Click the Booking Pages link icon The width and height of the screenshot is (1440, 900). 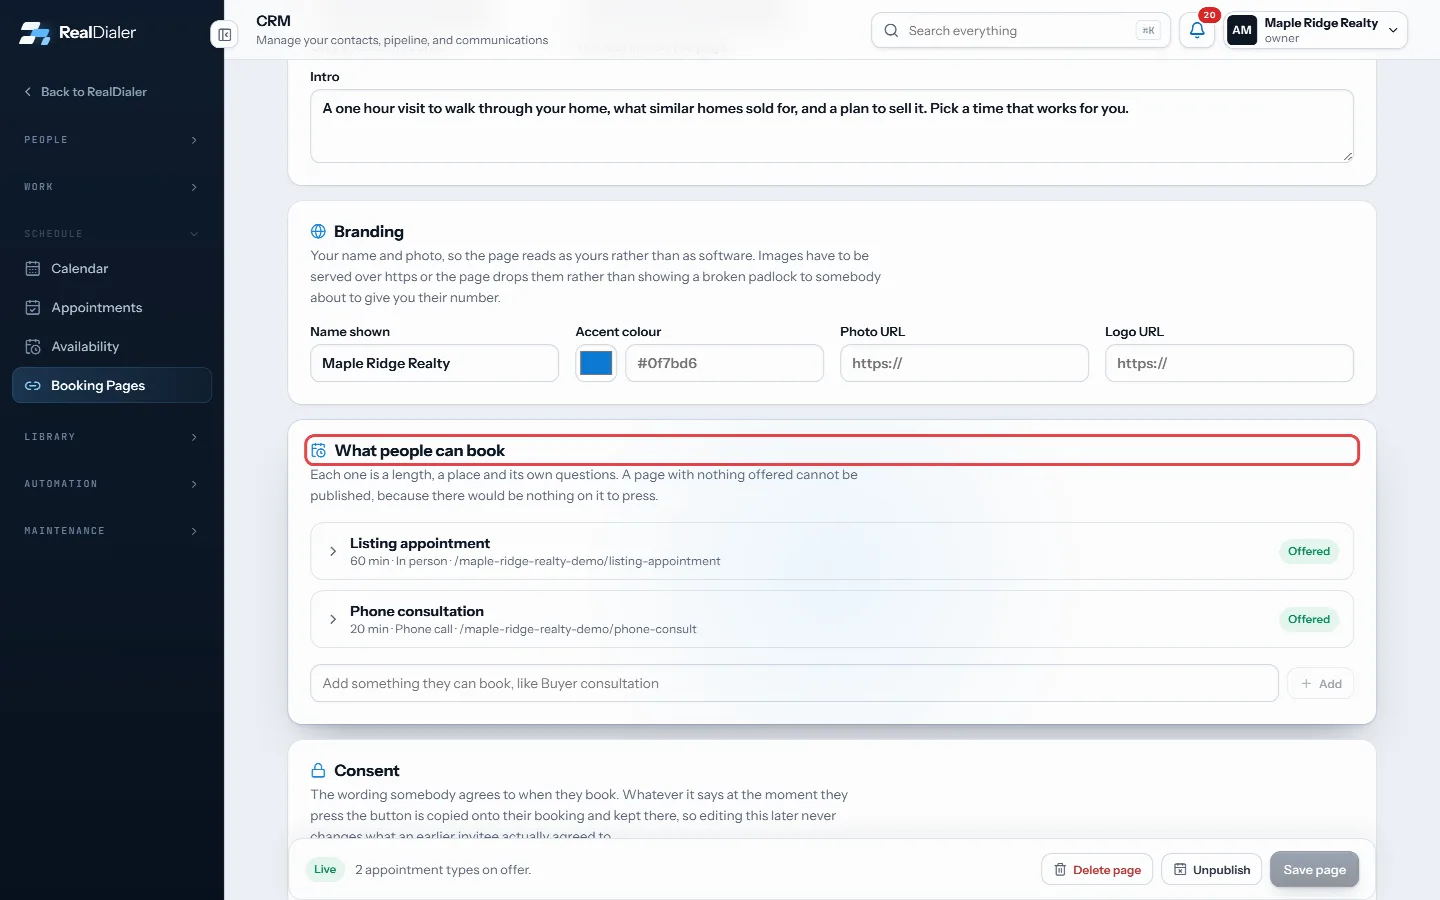pyautogui.click(x=33, y=386)
